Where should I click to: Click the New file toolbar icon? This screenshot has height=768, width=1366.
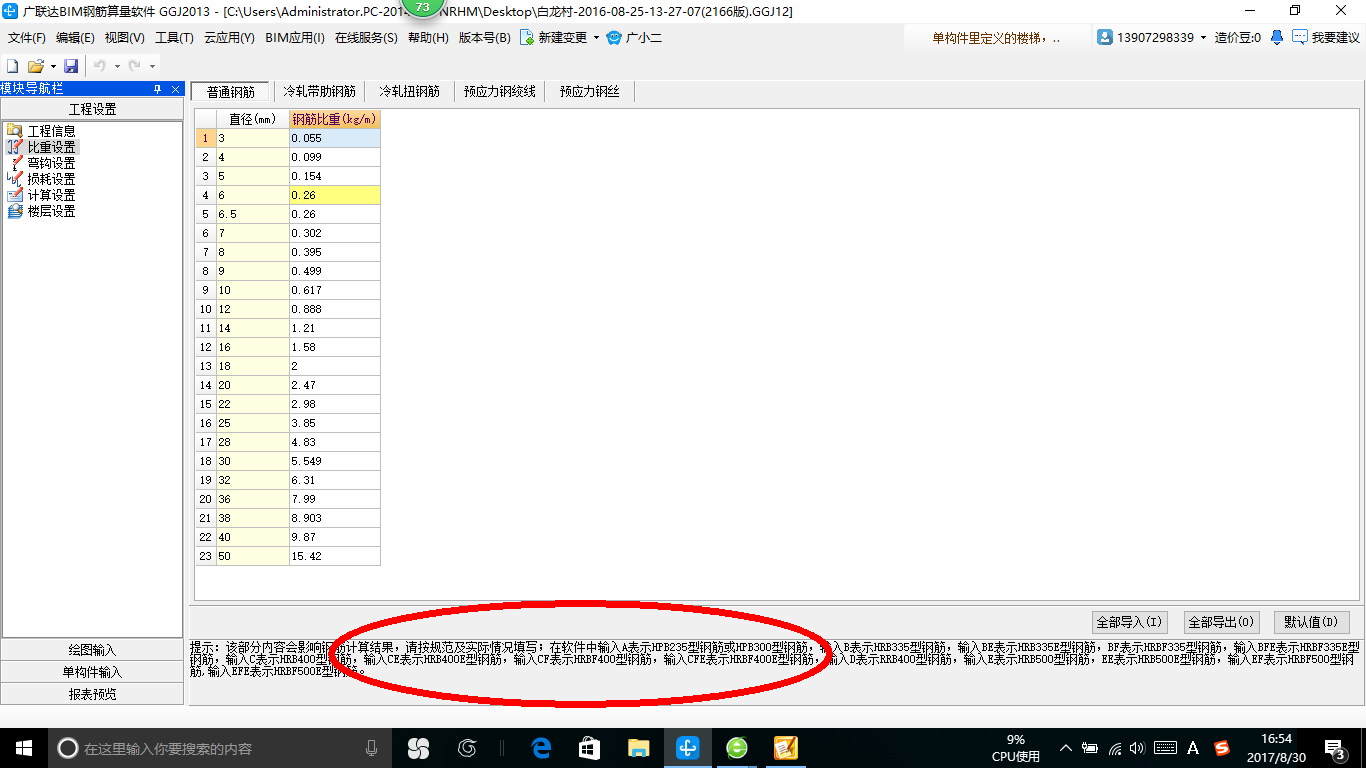tap(13, 66)
